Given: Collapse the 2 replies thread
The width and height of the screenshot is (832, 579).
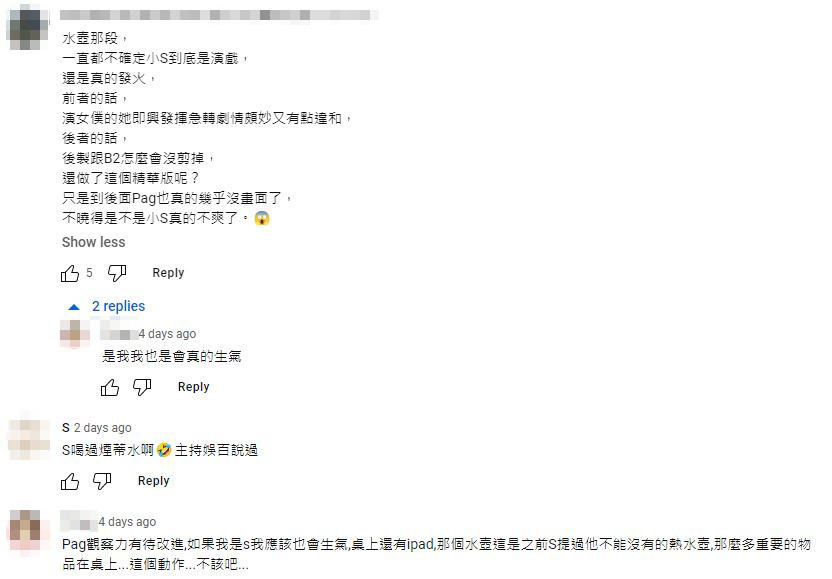Looking at the screenshot, I should pos(107,306).
